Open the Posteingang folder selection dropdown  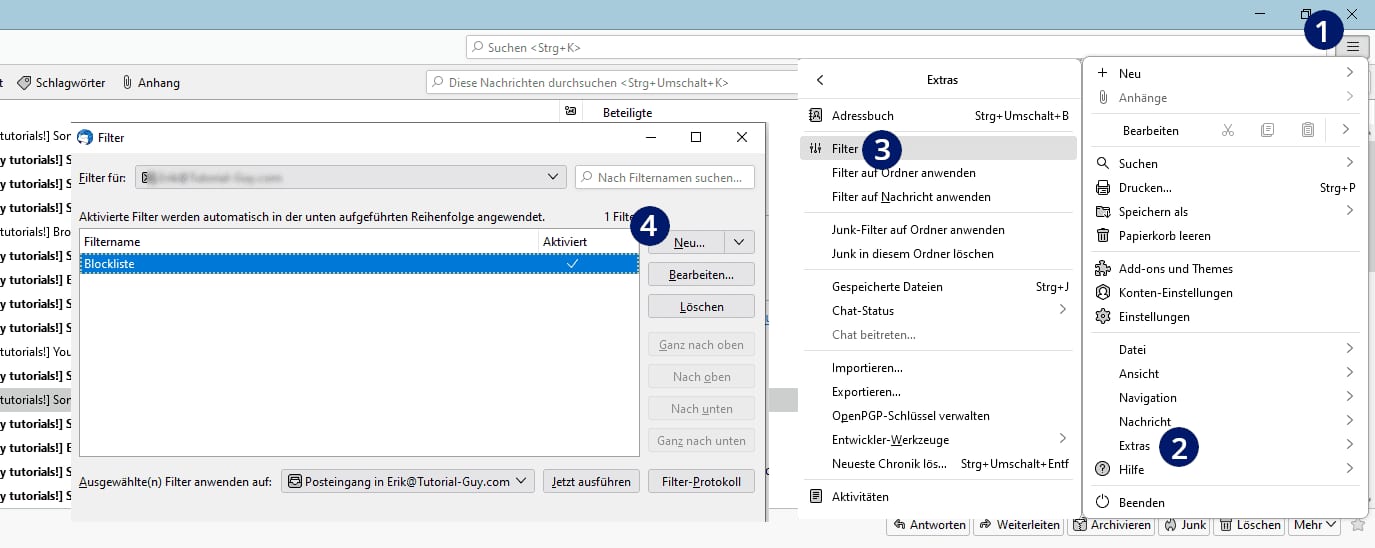(408, 481)
